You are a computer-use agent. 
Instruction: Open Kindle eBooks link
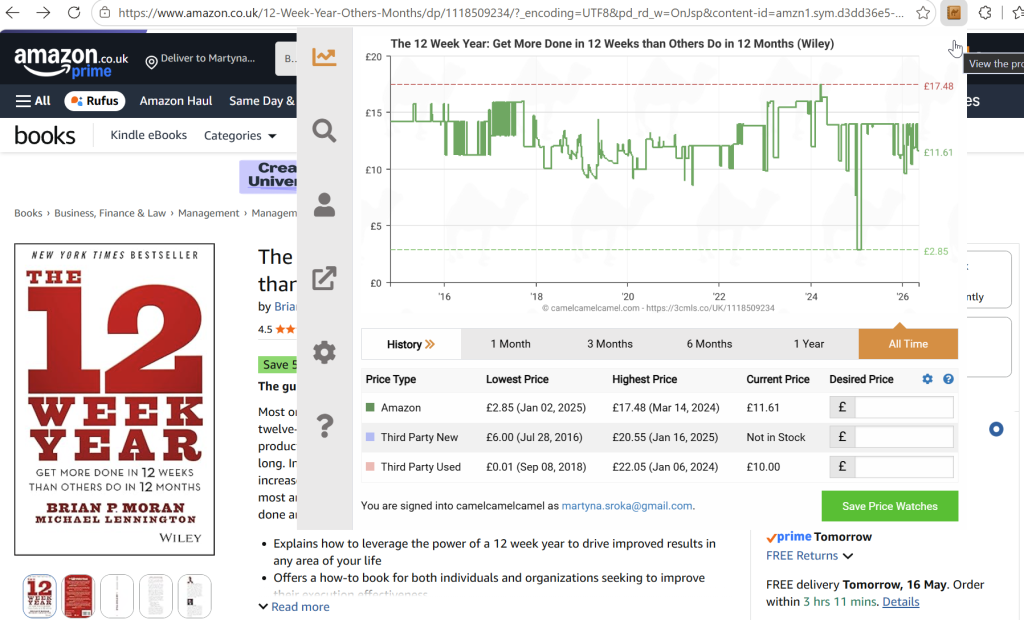pos(148,135)
